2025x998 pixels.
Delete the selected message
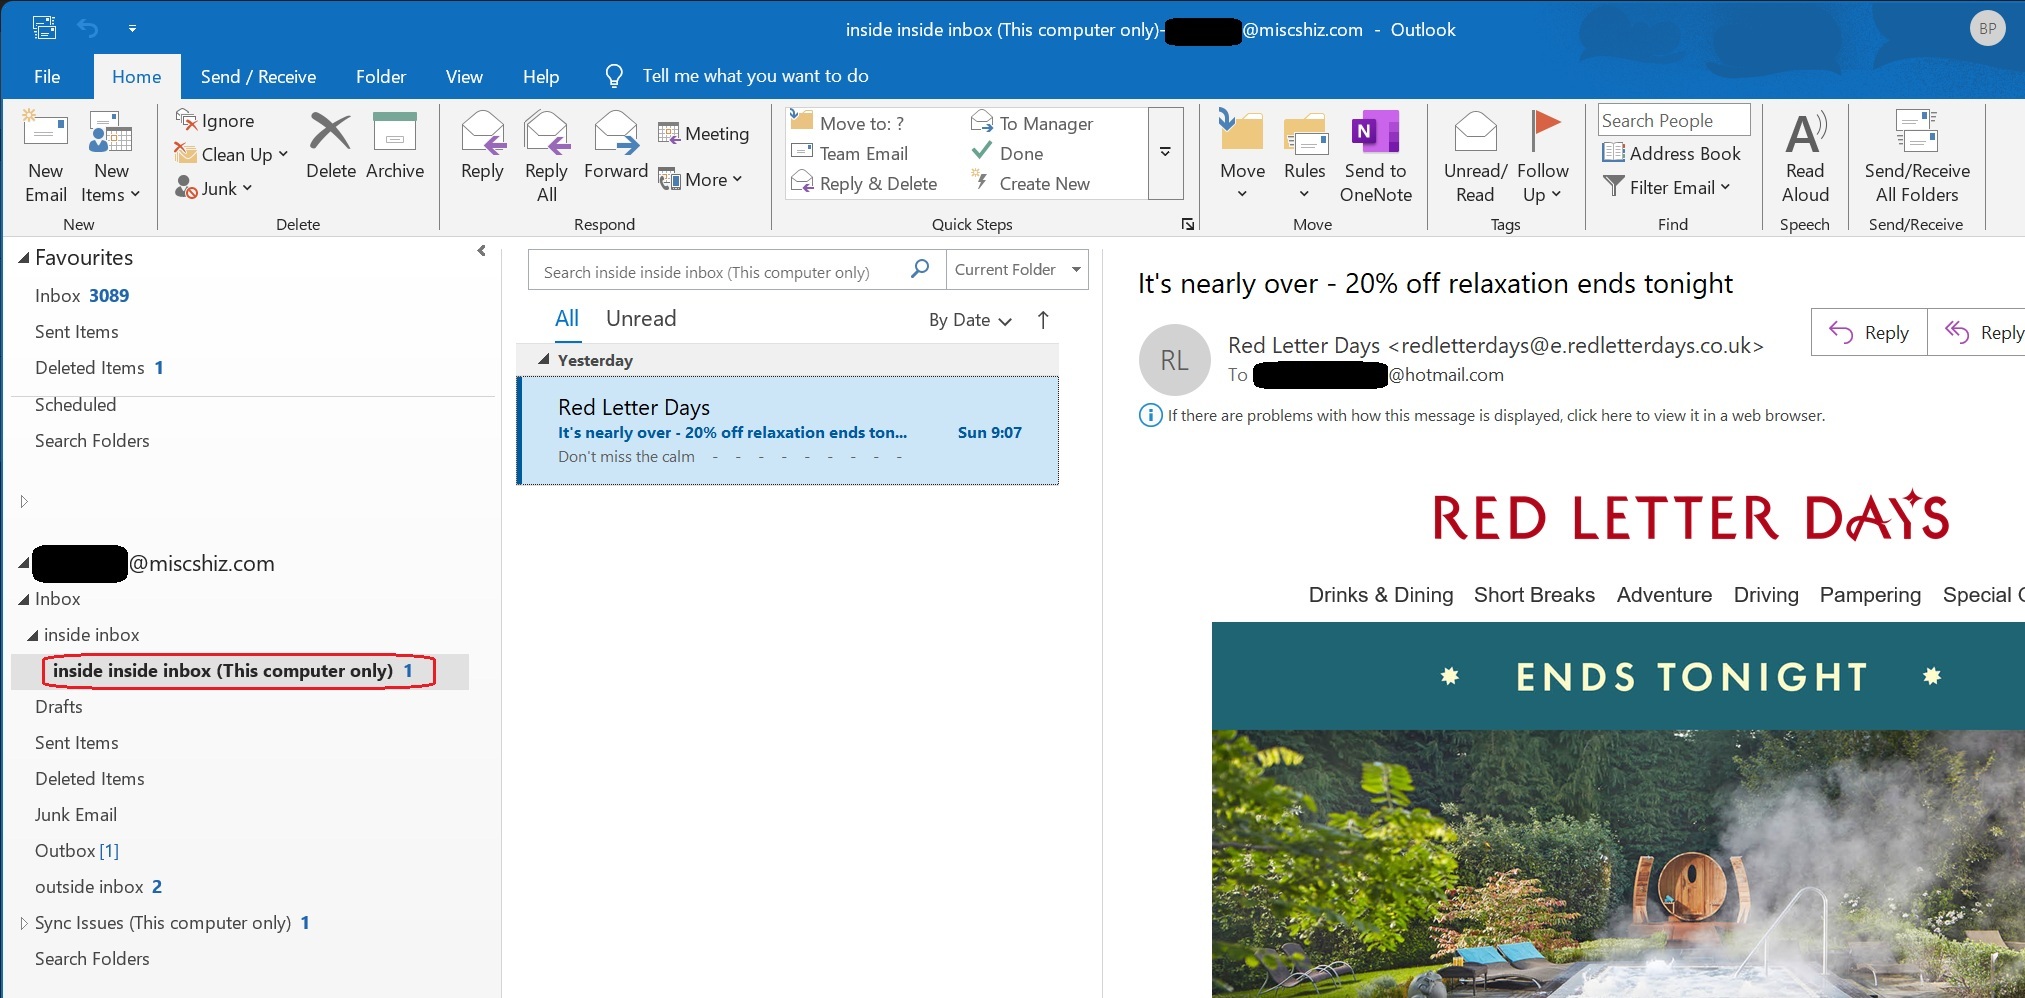point(330,146)
